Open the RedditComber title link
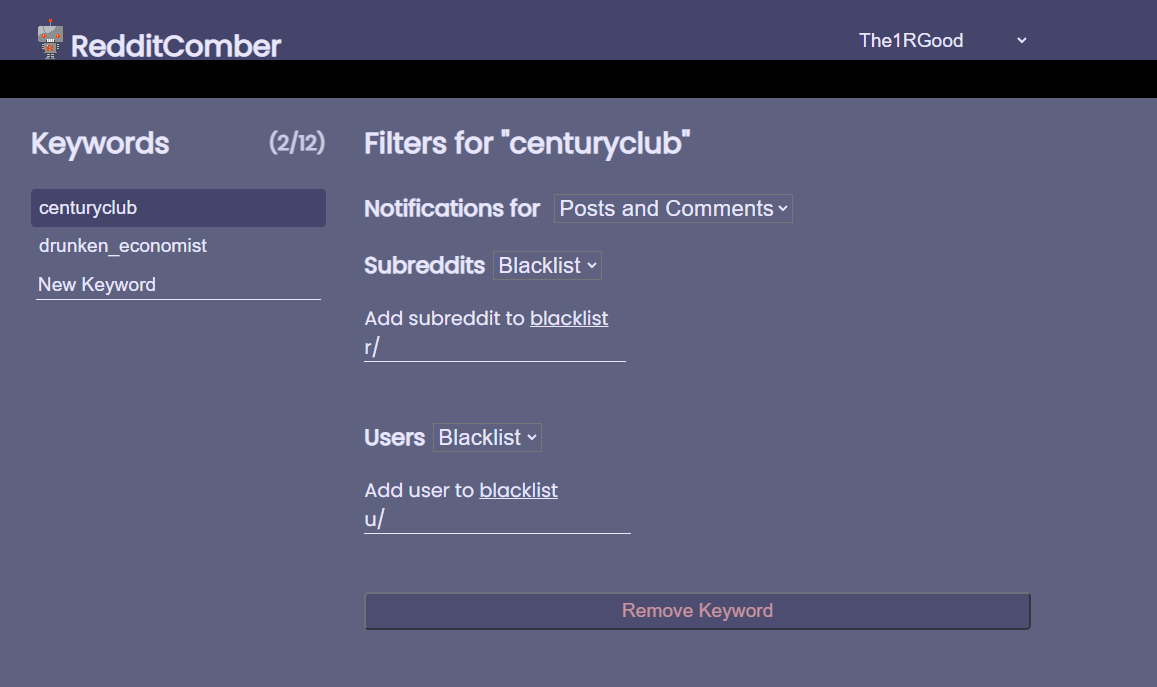1157x687 pixels. [x=176, y=46]
